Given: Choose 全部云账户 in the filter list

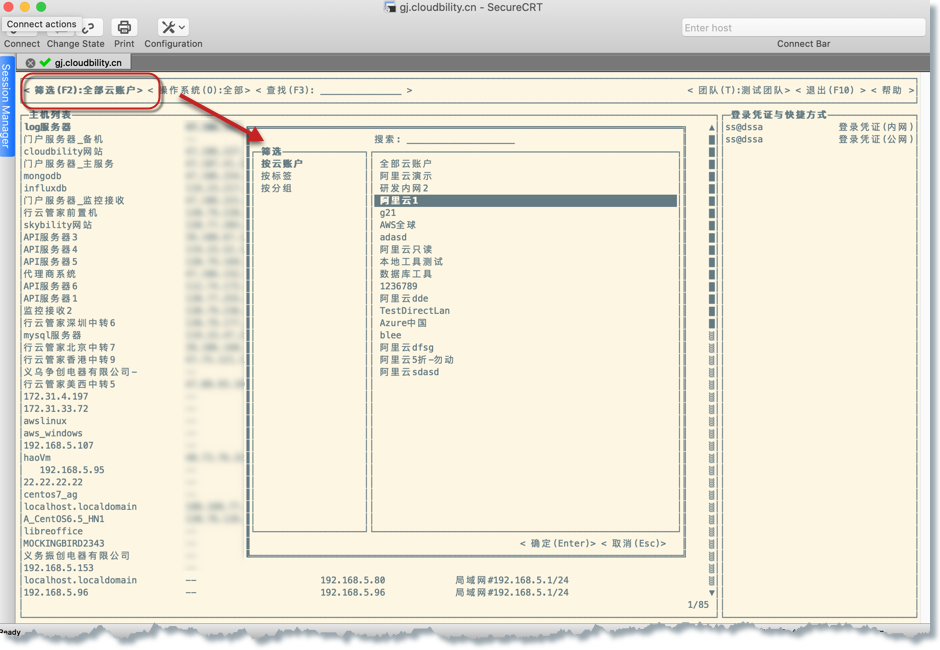Looking at the screenshot, I should pos(406,164).
